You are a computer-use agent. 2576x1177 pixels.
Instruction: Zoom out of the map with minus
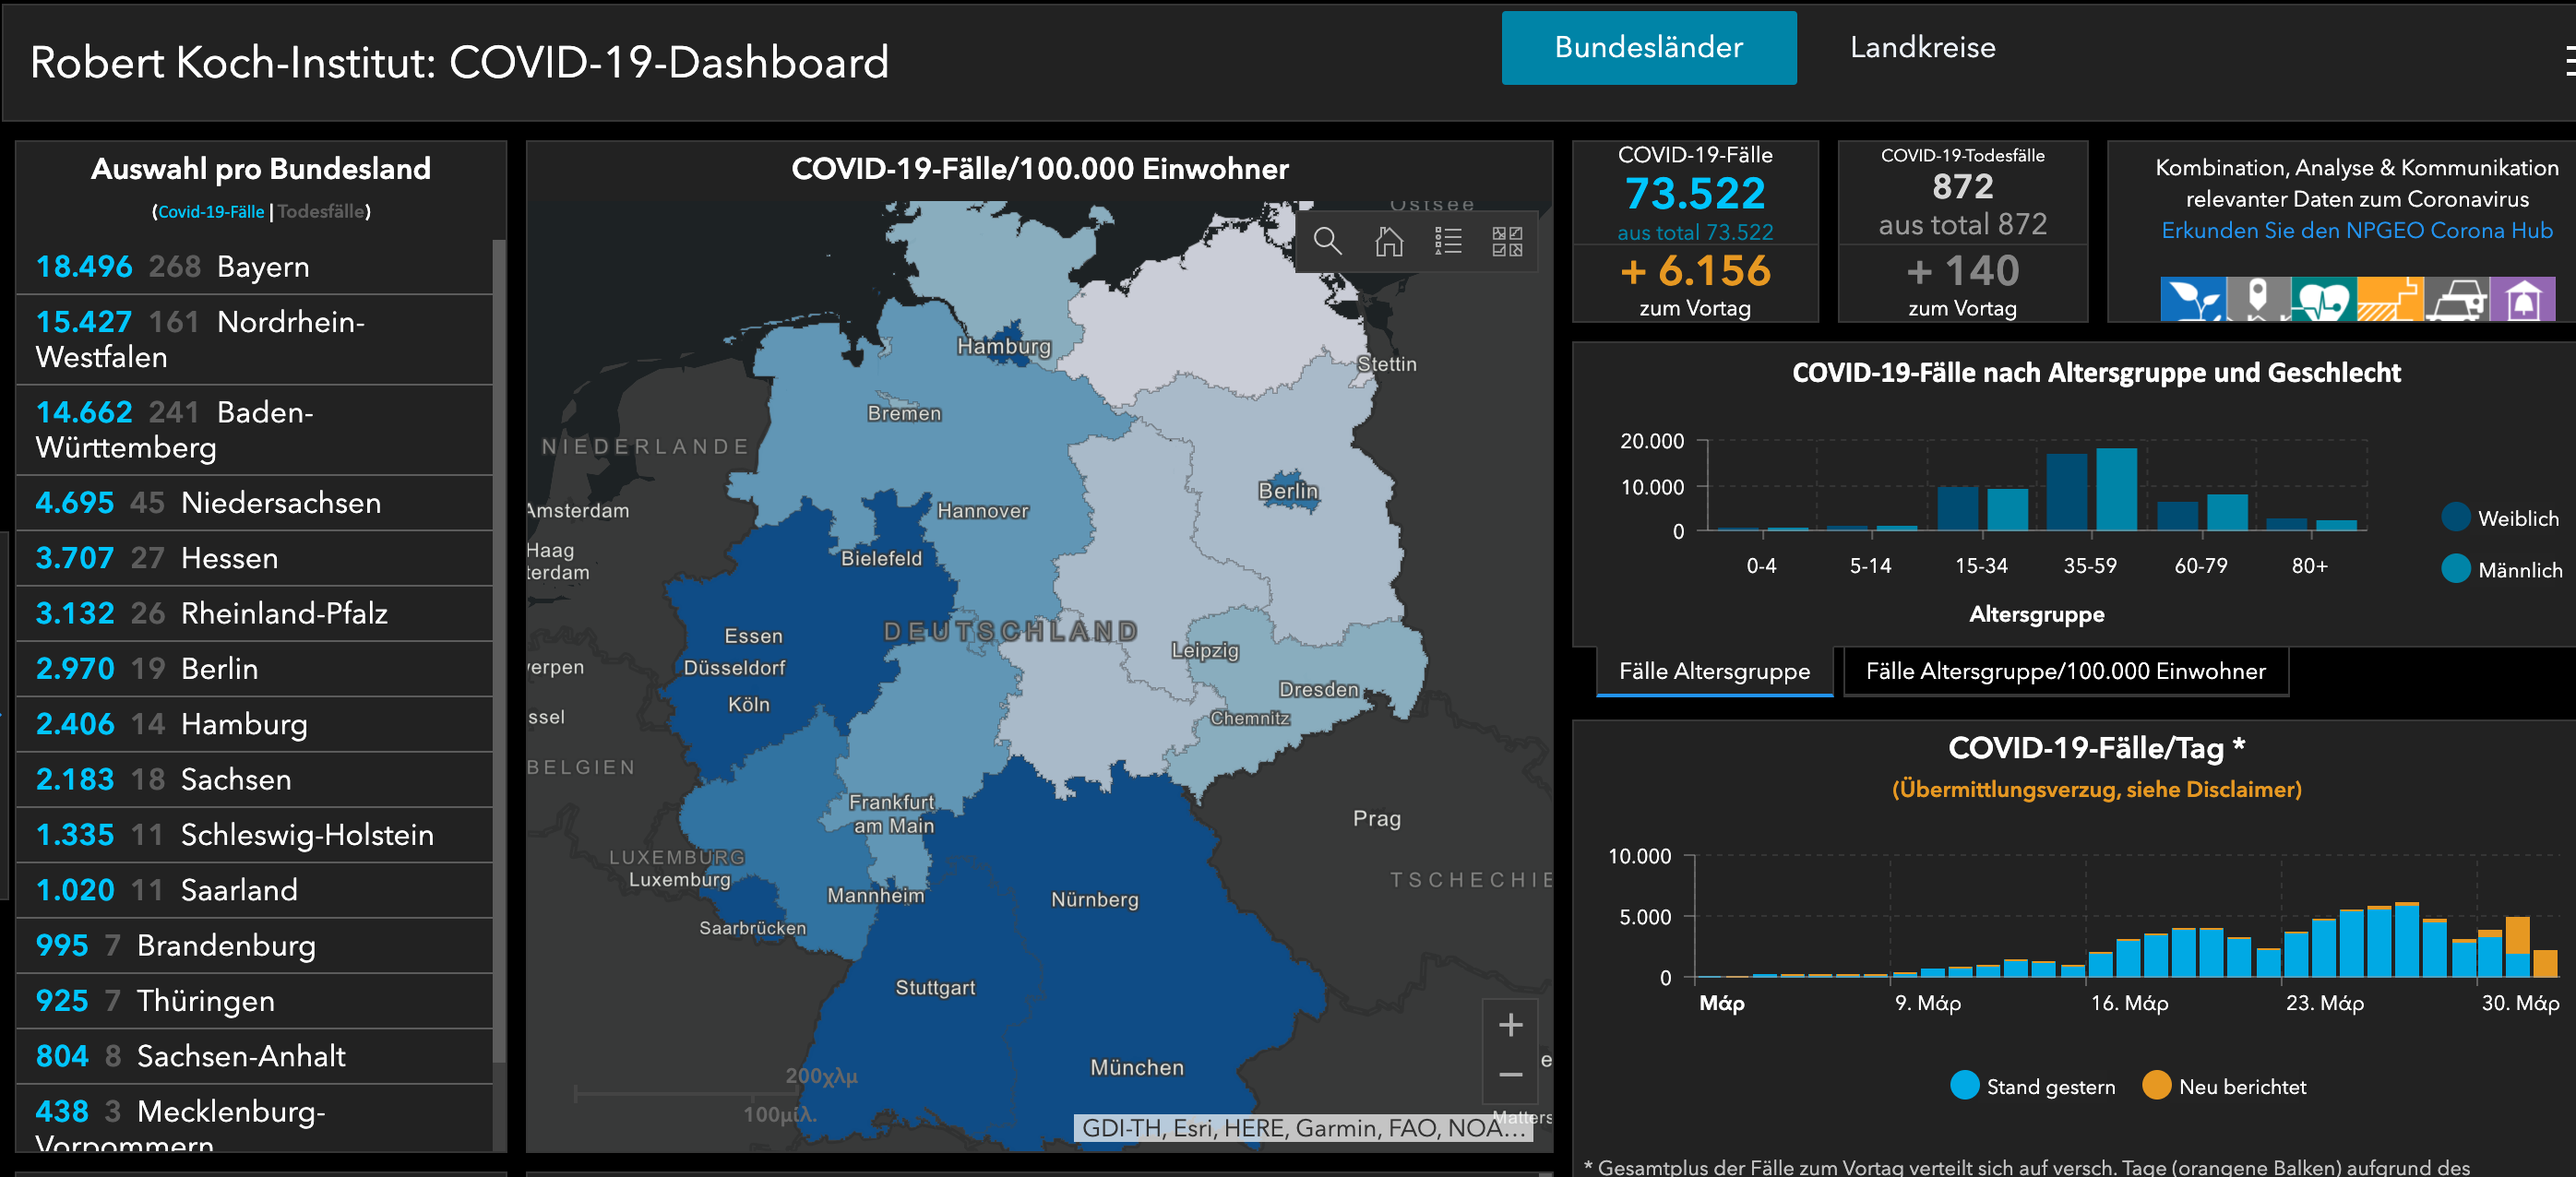(x=1510, y=1075)
